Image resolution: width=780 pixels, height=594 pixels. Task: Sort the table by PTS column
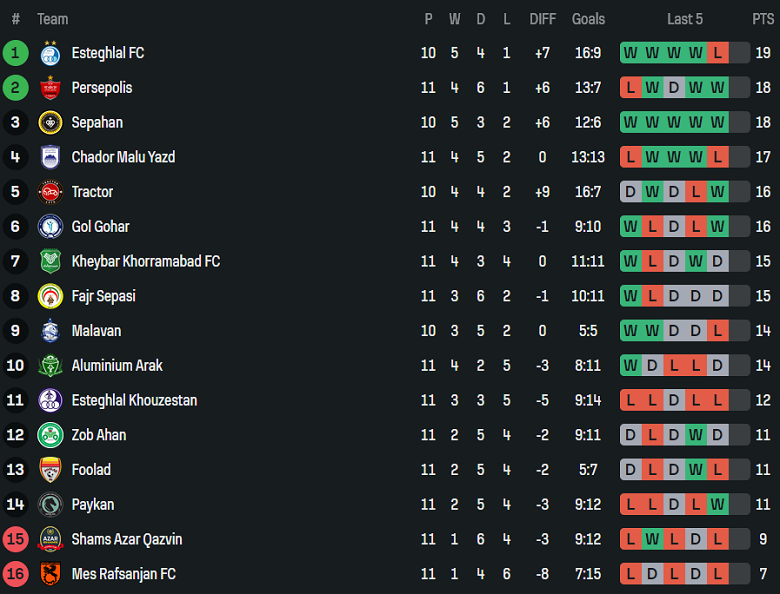click(763, 19)
